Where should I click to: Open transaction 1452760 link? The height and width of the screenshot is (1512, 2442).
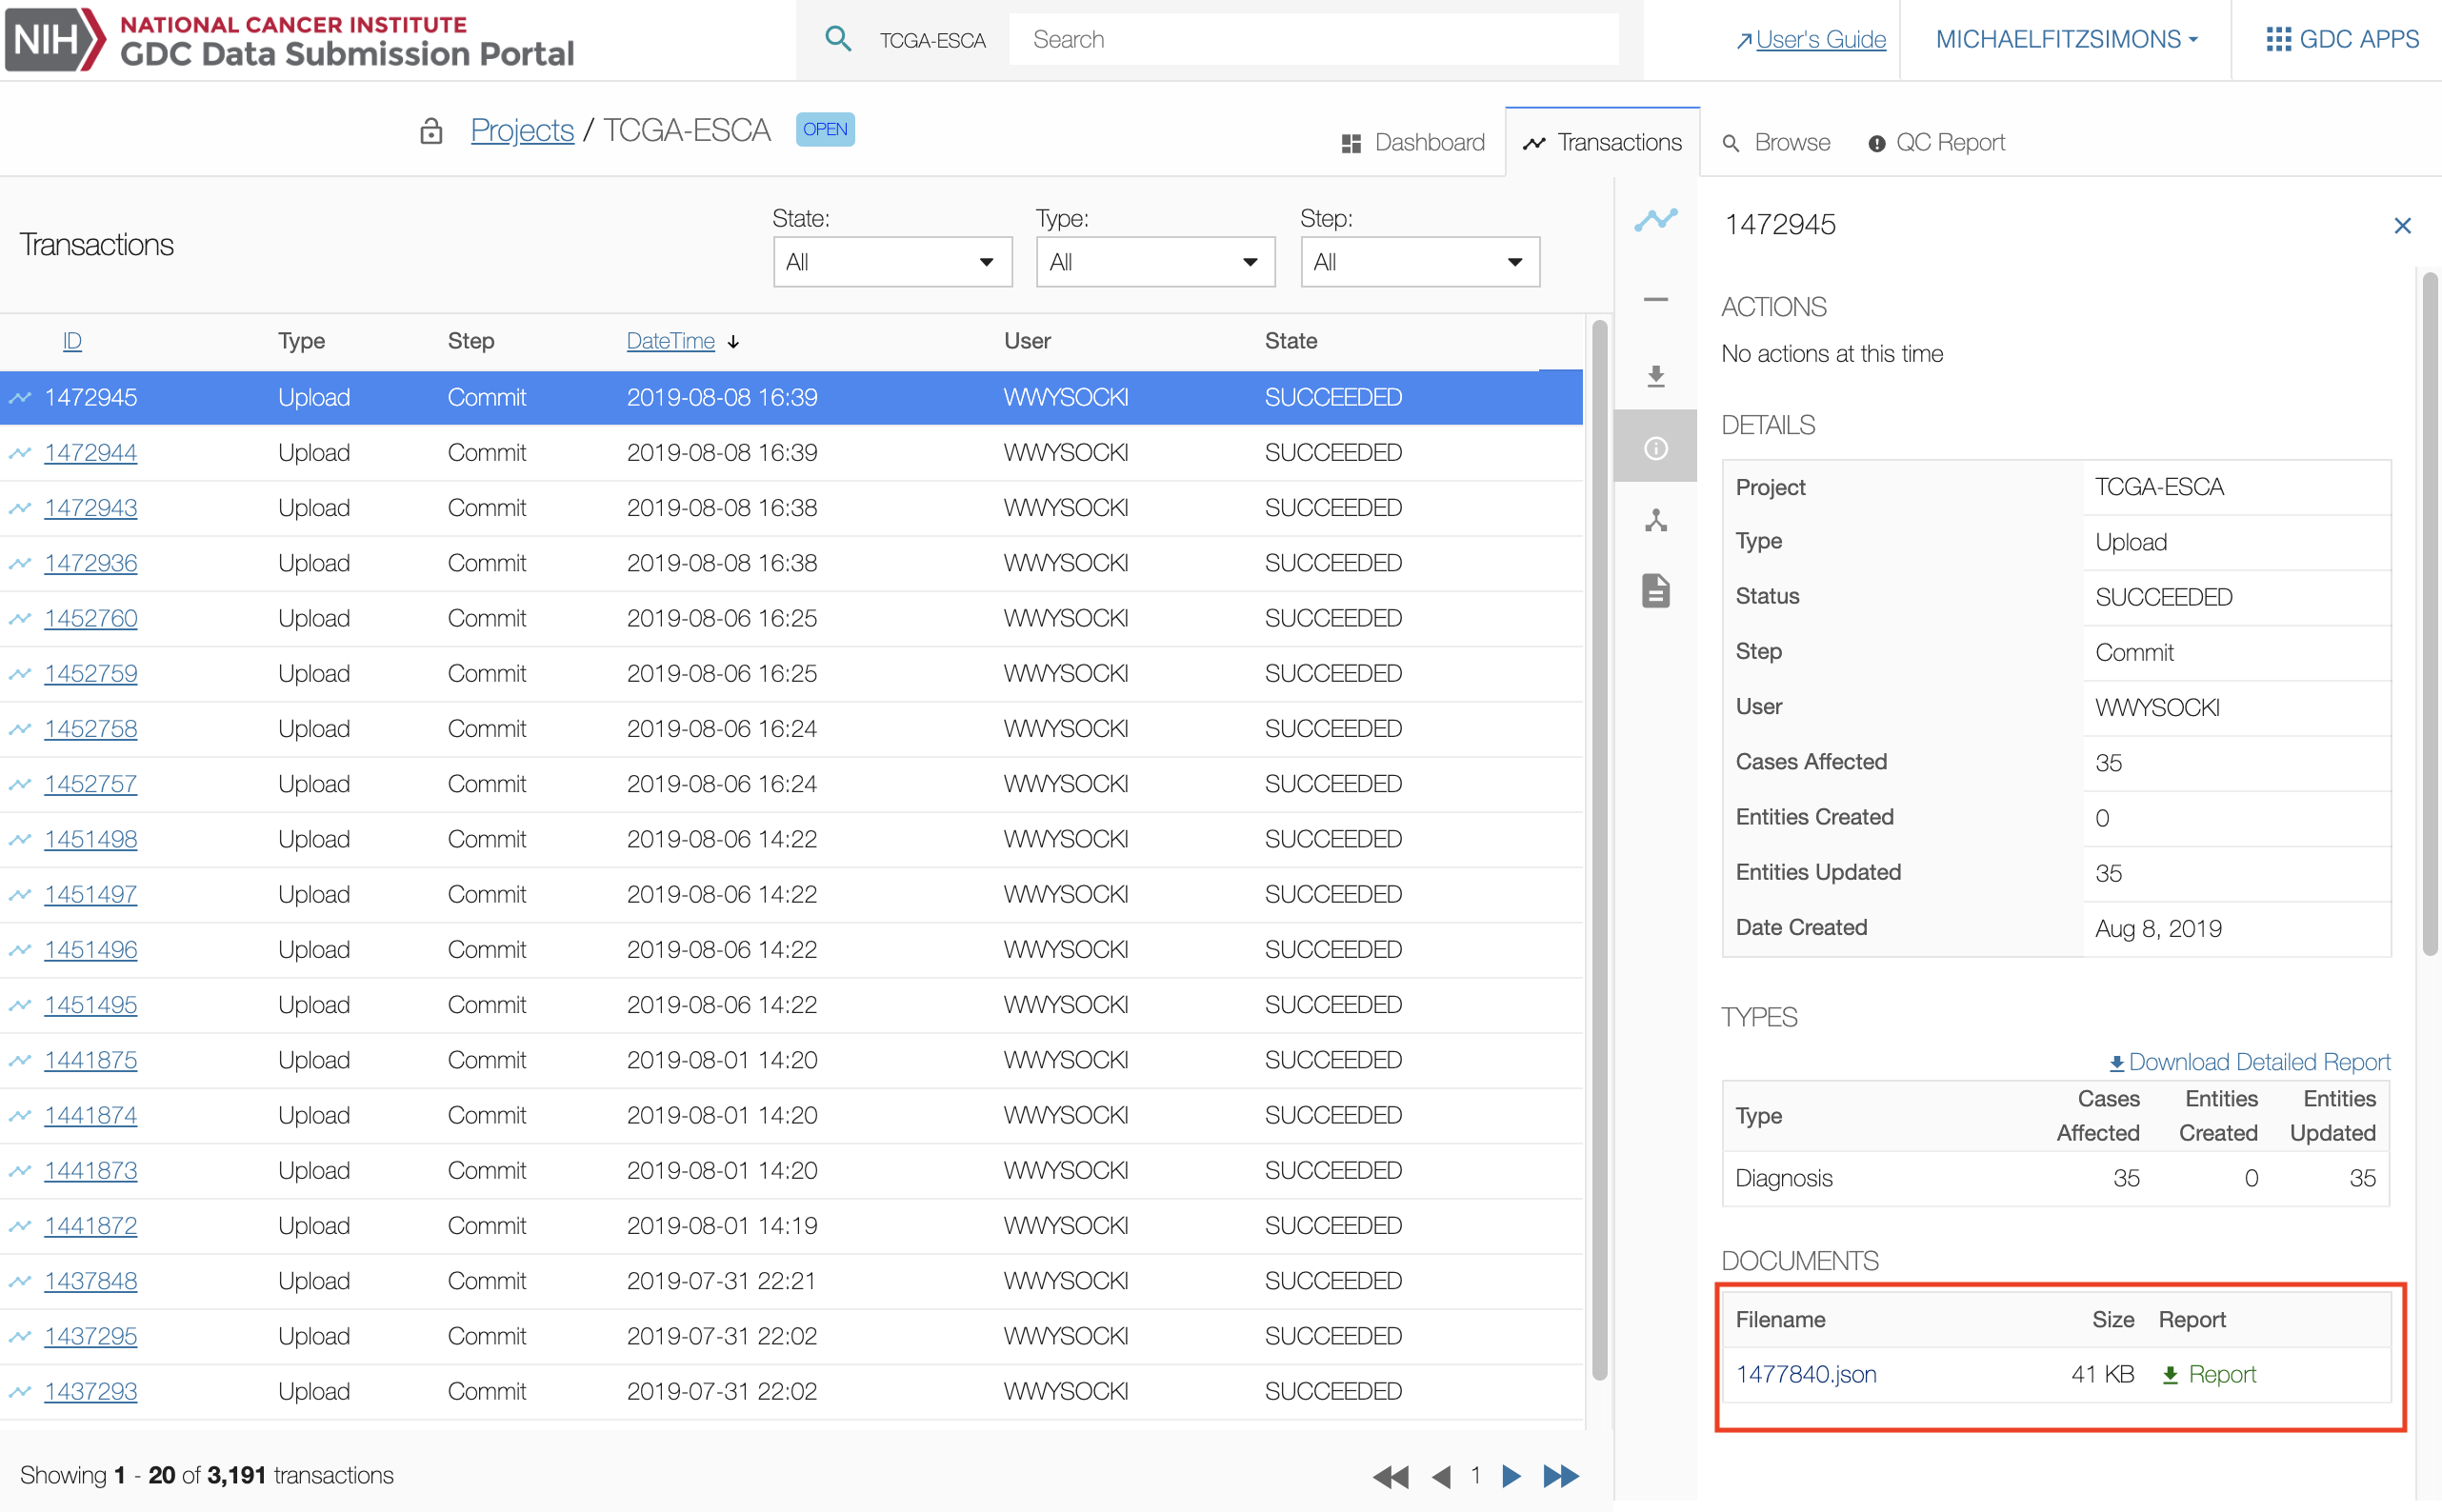[91, 618]
